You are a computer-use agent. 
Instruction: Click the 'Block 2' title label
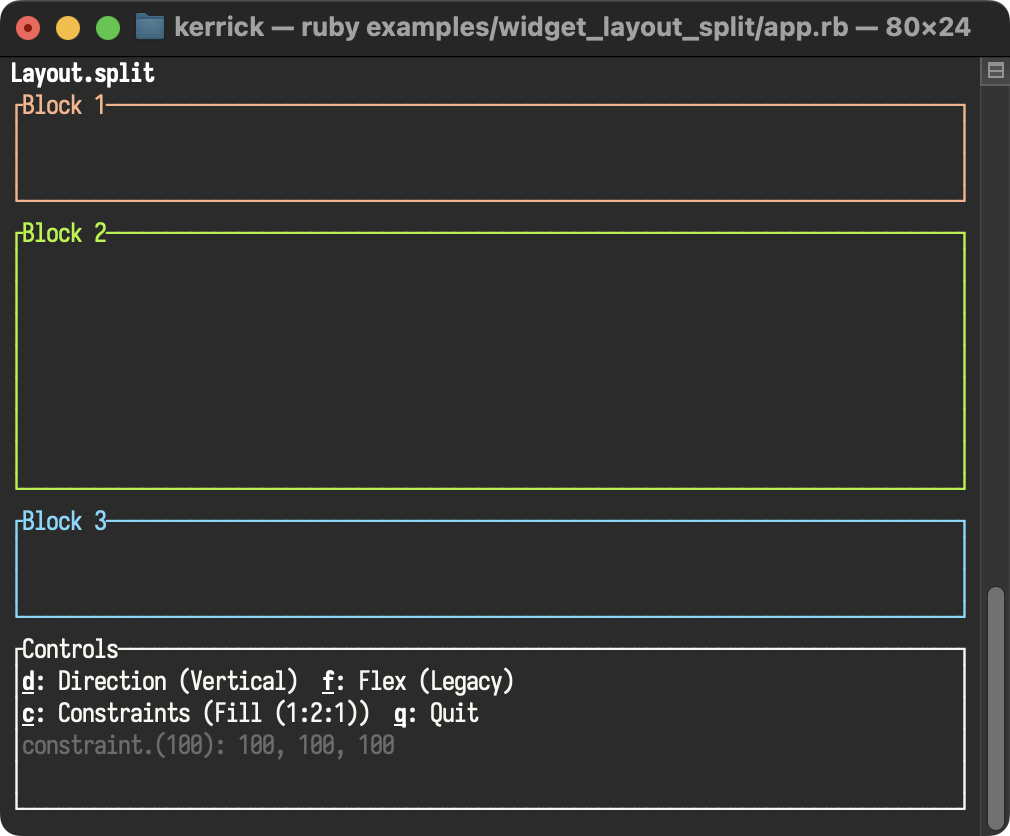click(x=64, y=233)
